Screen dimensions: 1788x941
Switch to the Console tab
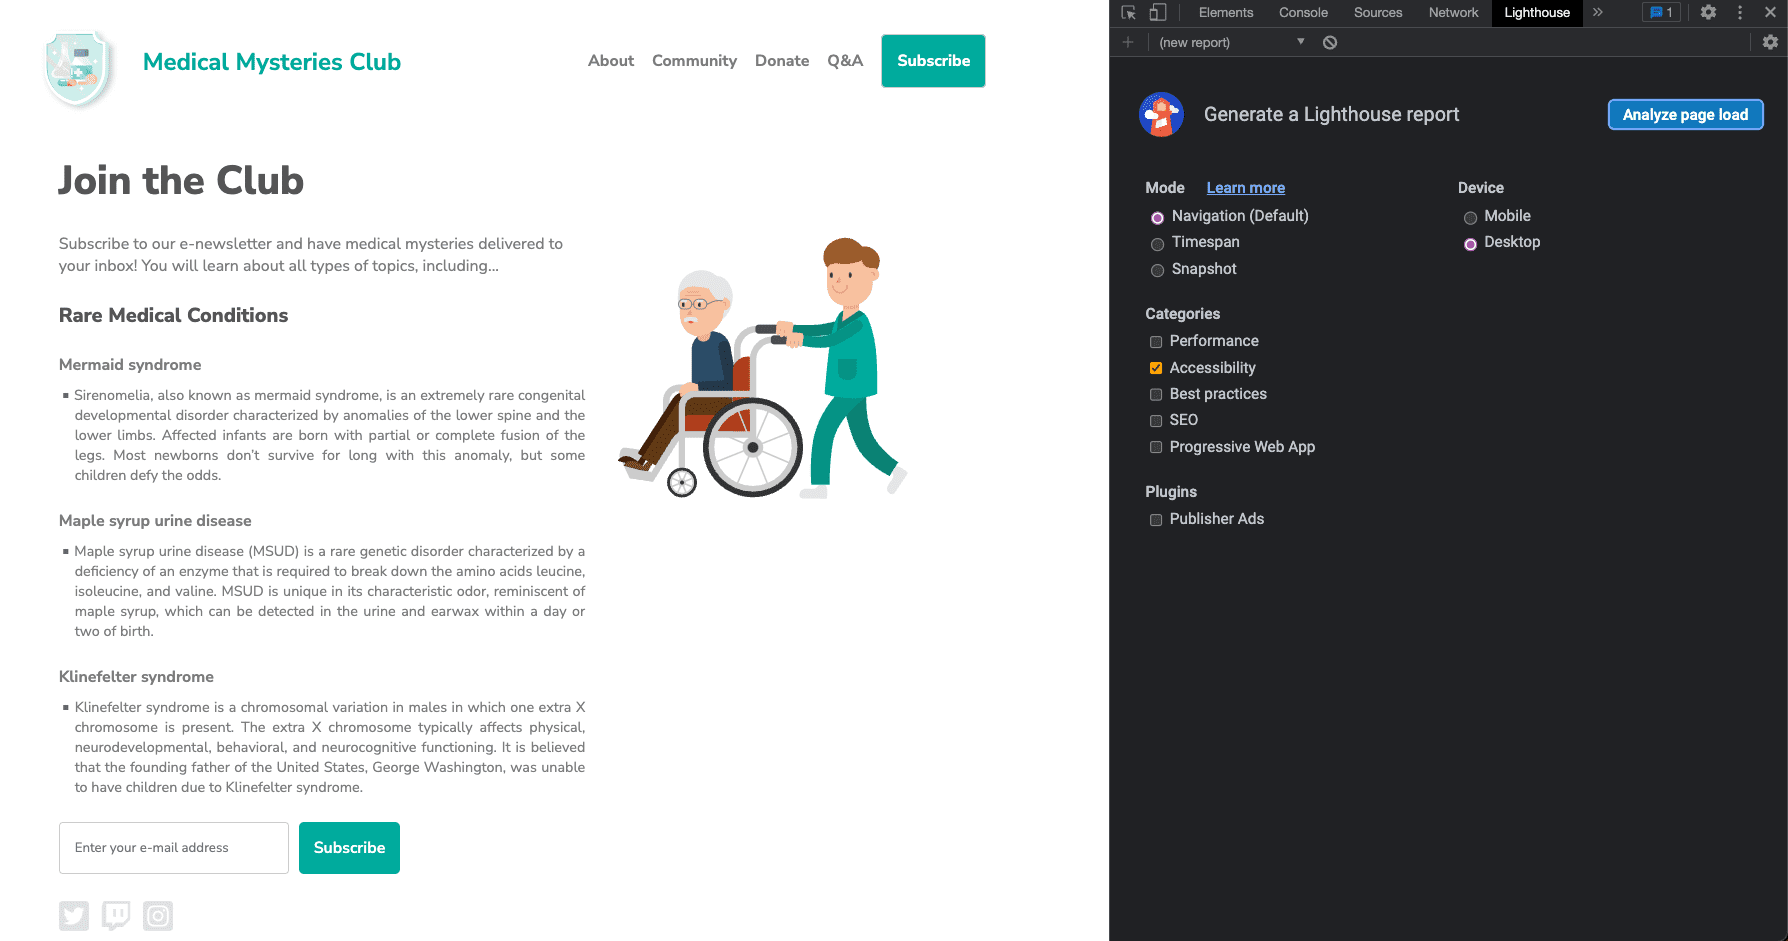1303,13
